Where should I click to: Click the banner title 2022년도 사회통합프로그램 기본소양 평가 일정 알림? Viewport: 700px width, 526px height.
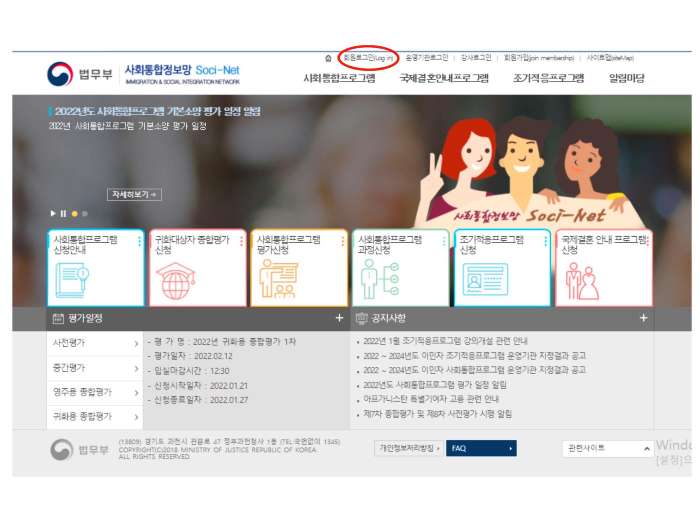click(x=158, y=112)
